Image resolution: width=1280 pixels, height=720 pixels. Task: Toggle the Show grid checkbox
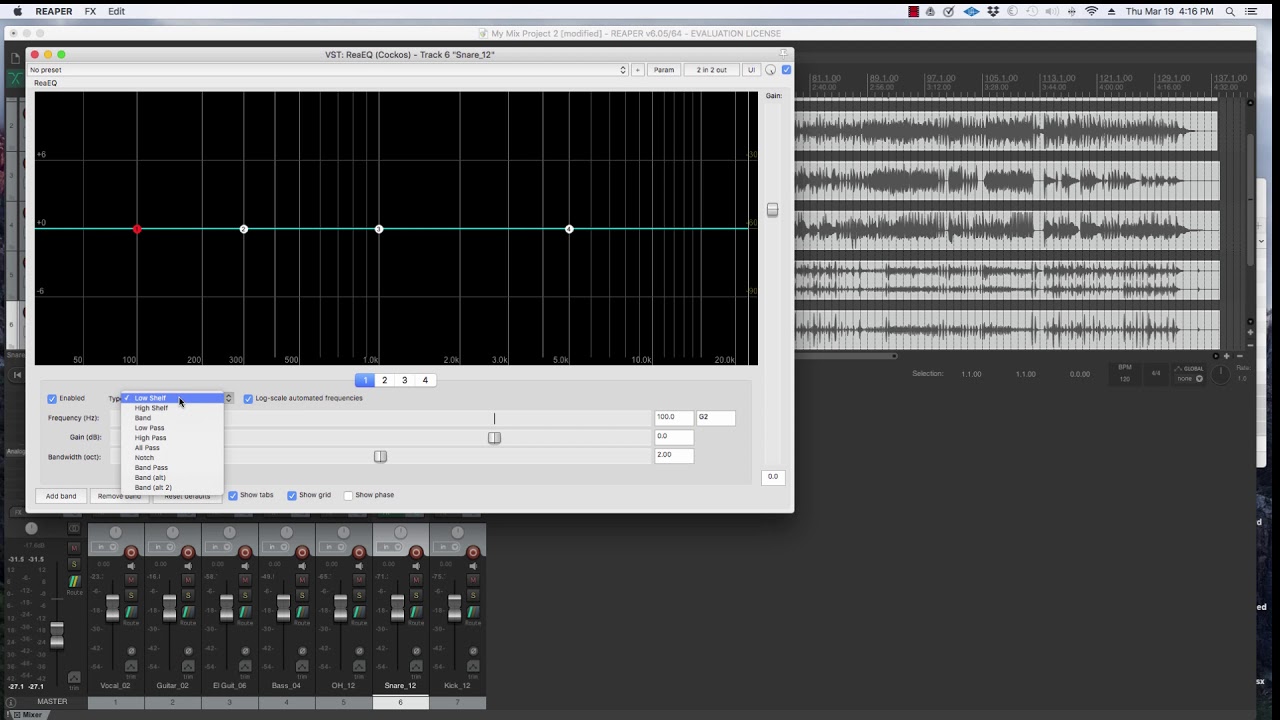pos(292,495)
